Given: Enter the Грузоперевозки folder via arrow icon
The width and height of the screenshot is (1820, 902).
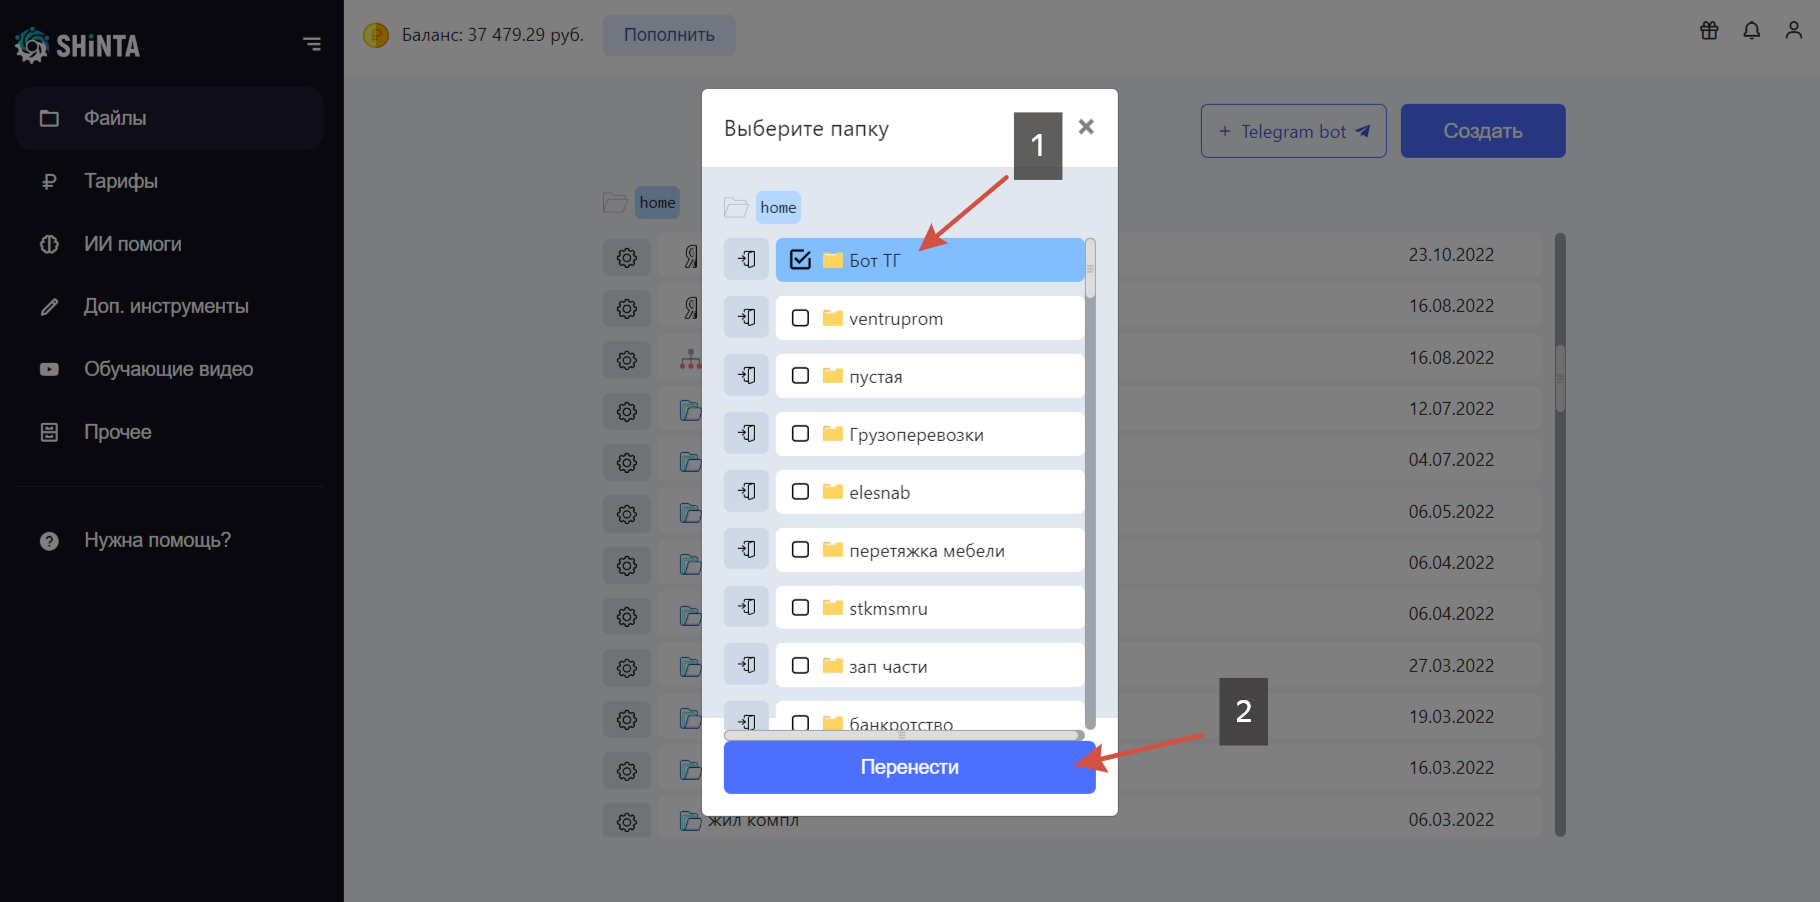Looking at the screenshot, I should 747,434.
